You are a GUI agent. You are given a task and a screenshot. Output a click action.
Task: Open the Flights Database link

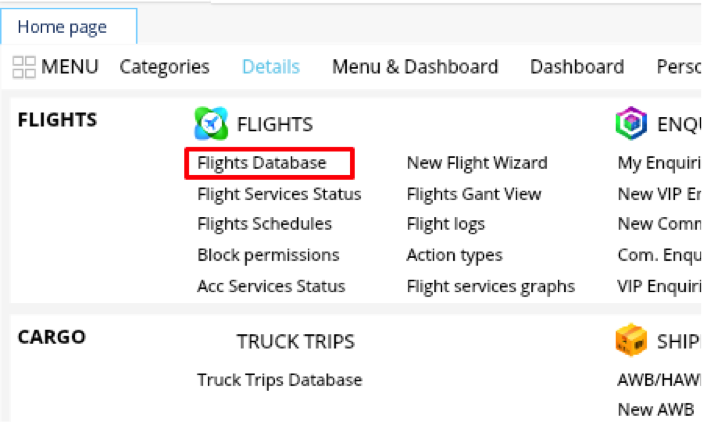tap(262, 163)
